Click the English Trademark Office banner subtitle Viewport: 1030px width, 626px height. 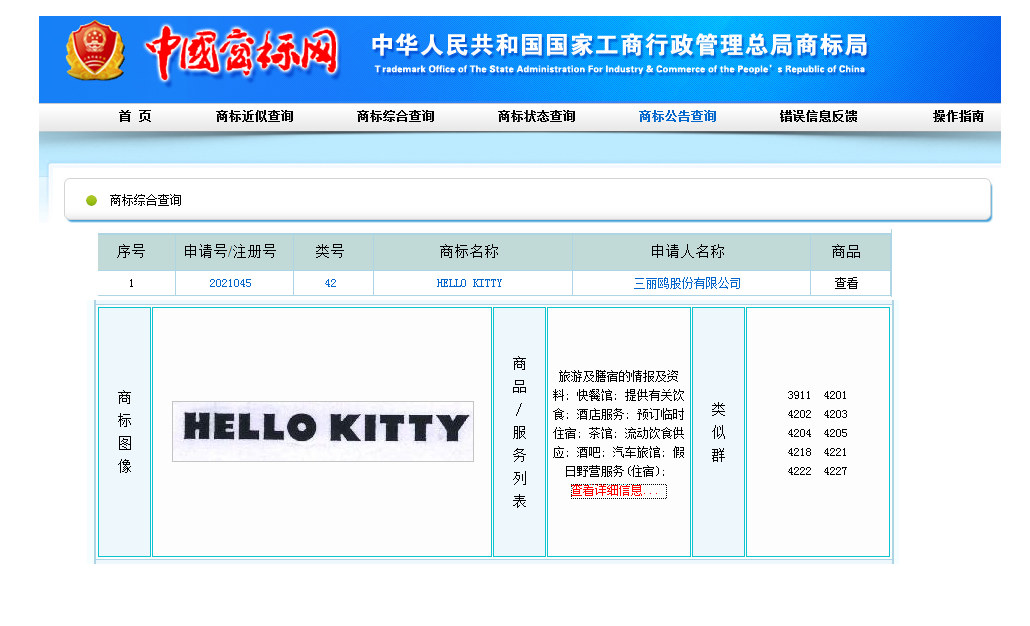pyautogui.click(x=619, y=69)
